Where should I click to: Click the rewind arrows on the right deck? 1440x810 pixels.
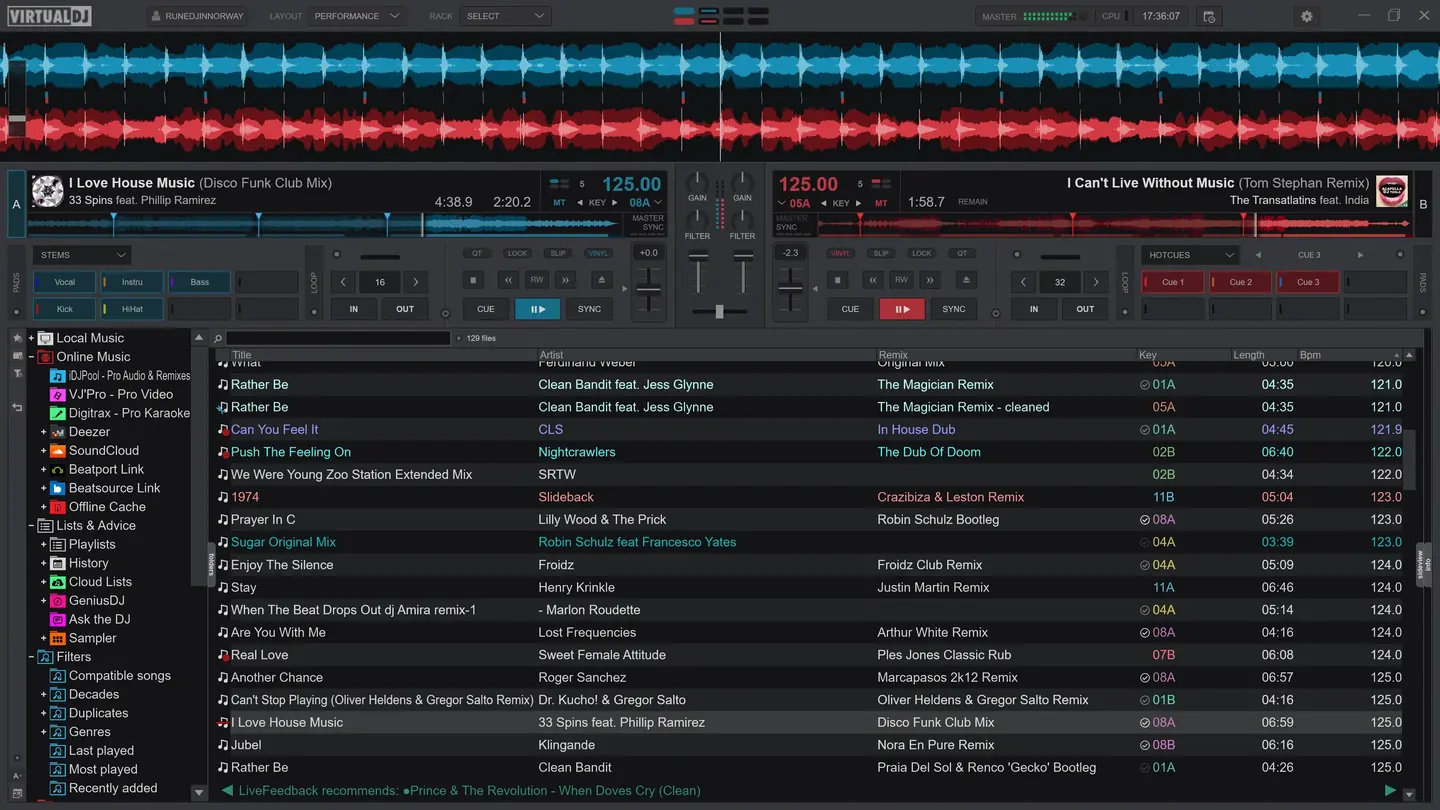(873, 281)
